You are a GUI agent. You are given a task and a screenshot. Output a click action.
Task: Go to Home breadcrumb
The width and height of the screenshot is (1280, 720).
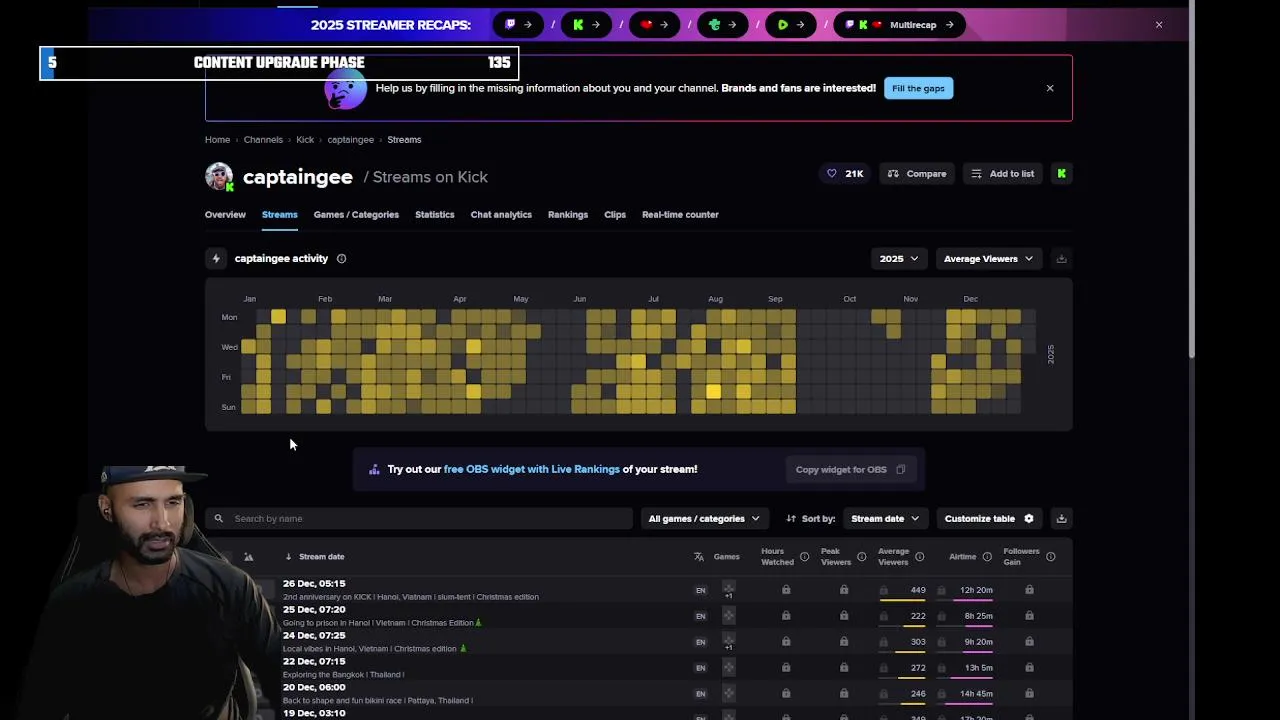pyautogui.click(x=217, y=140)
